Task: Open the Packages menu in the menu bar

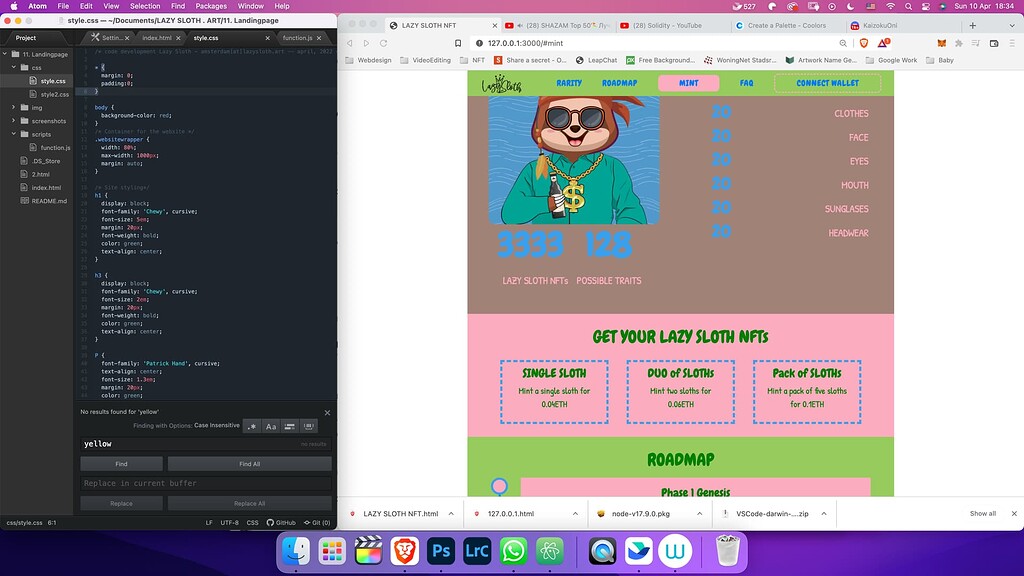Action: [211, 6]
